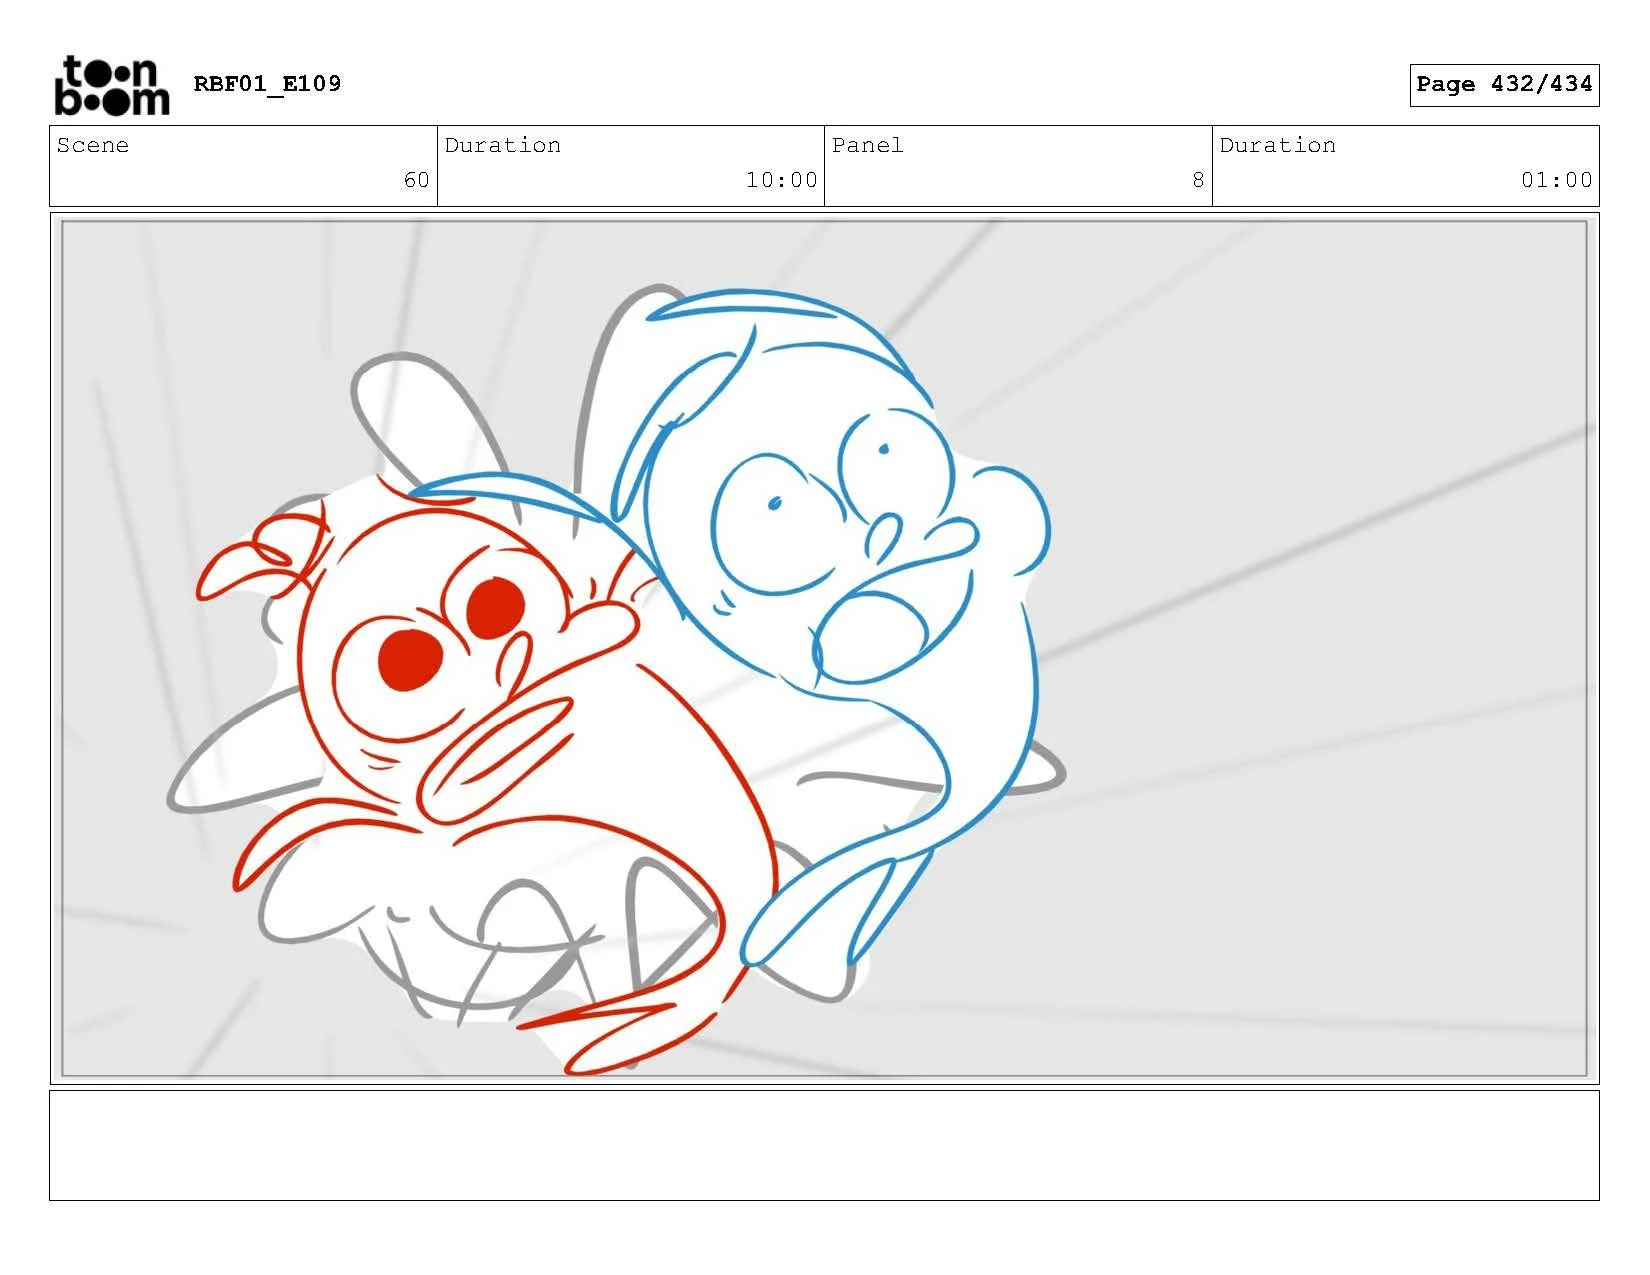Click the Panel label

pyautogui.click(x=867, y=145)
